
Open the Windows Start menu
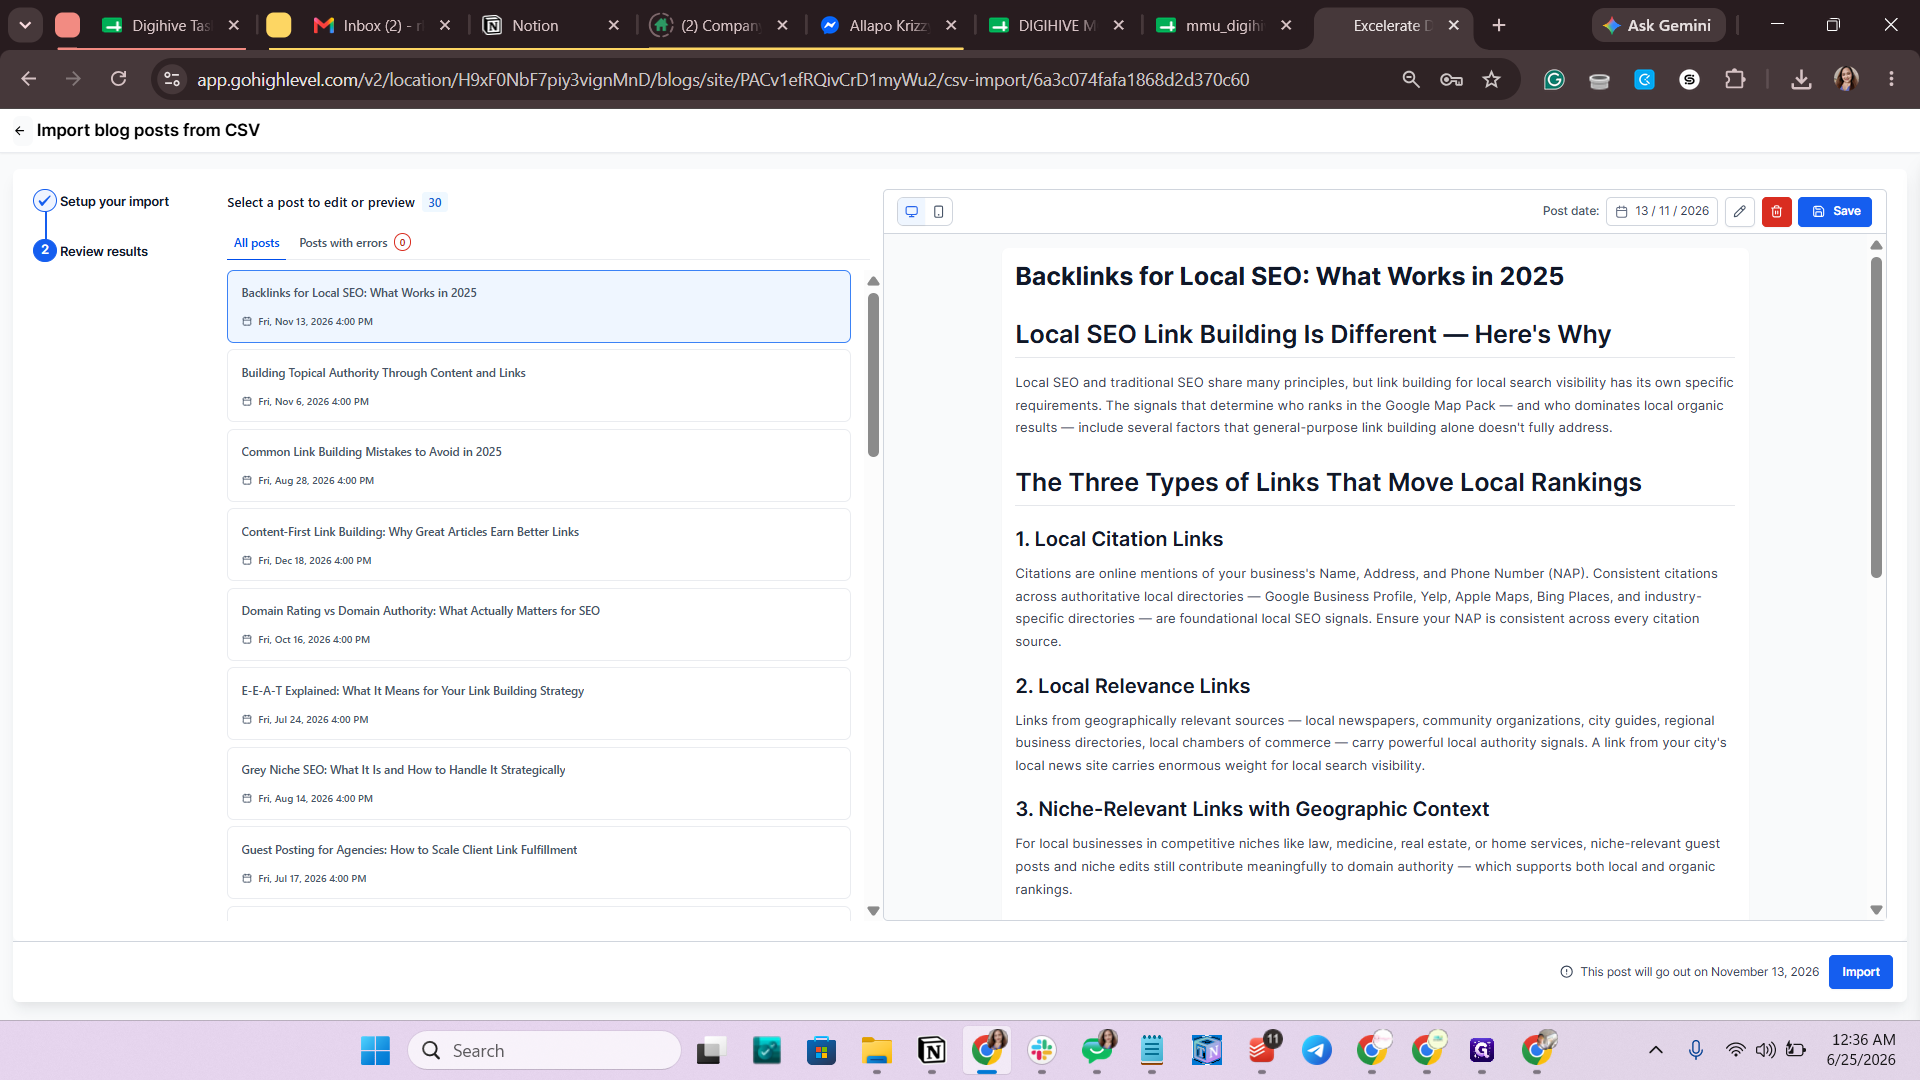click(x=375, y=1050)
